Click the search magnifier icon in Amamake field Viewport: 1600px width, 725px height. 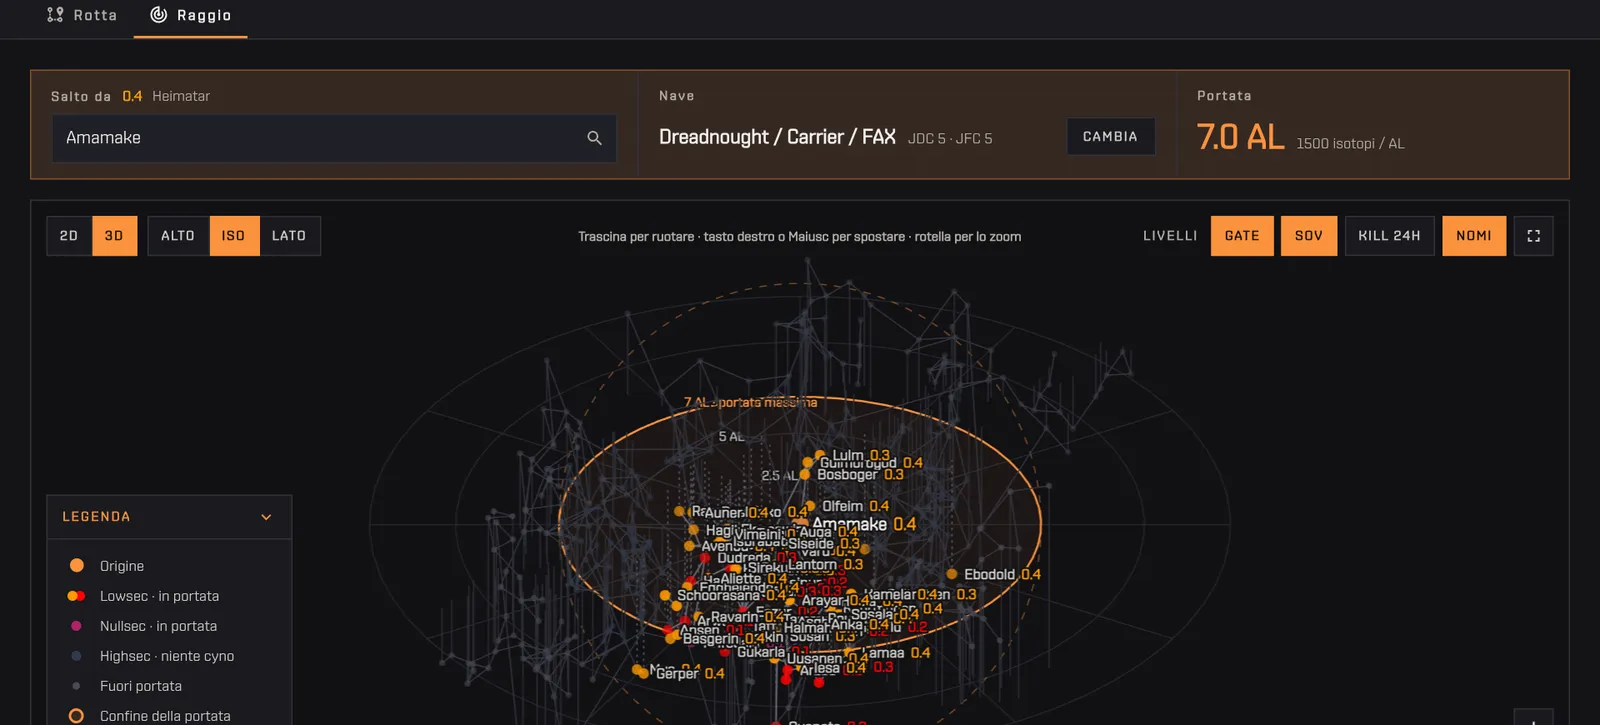click(594, 138)
